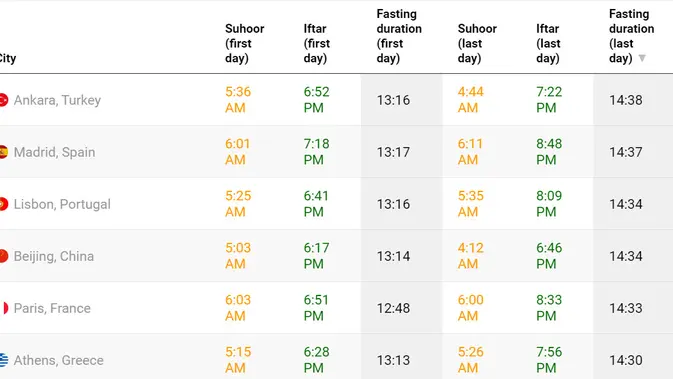Viewport: 673px width, 379px height.
Task: Sort by Suhoor (first day) column header
Action: [x=244, y=43]
